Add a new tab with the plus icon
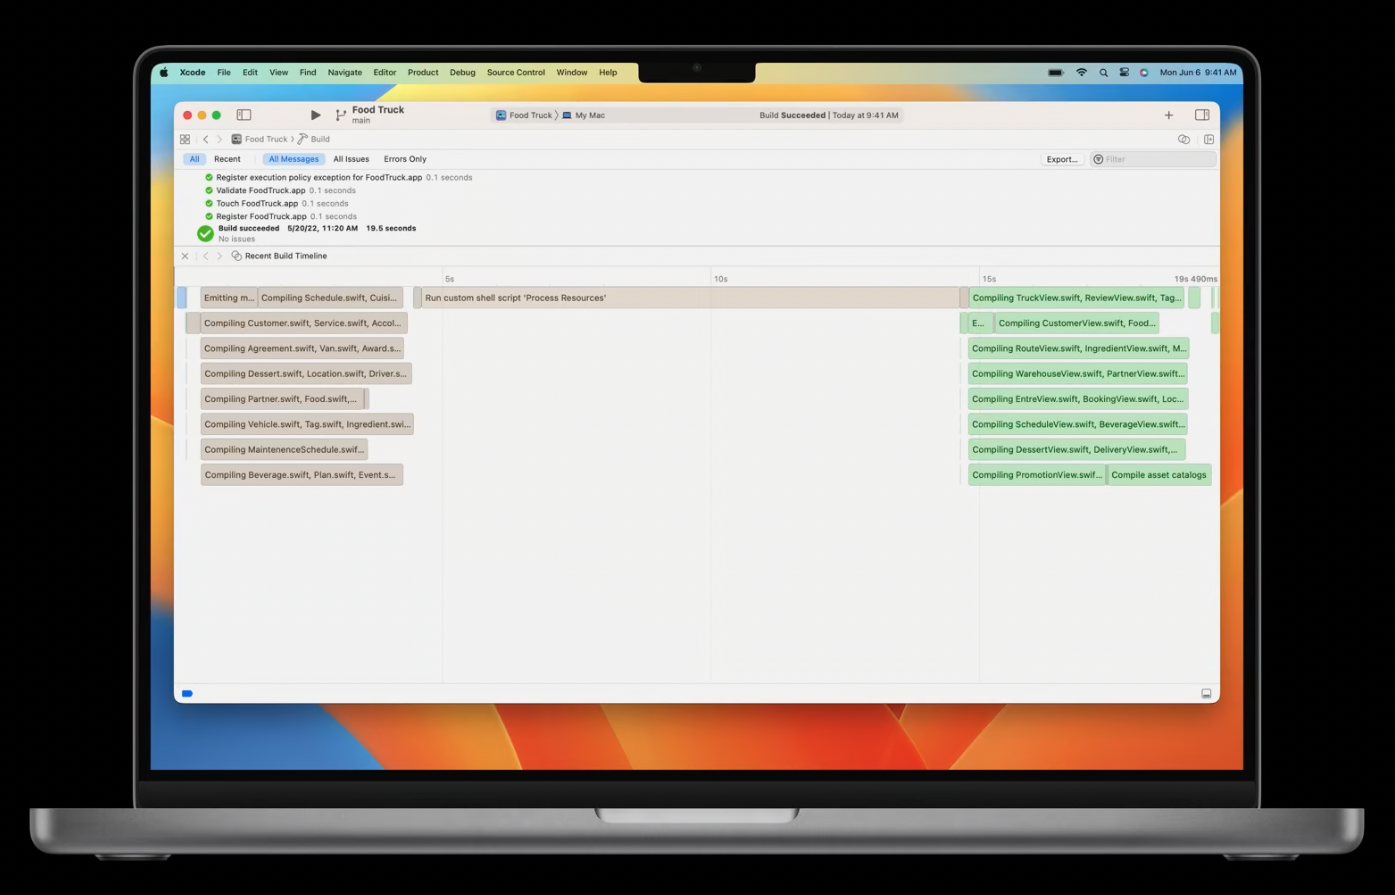 pos(1168,114)
